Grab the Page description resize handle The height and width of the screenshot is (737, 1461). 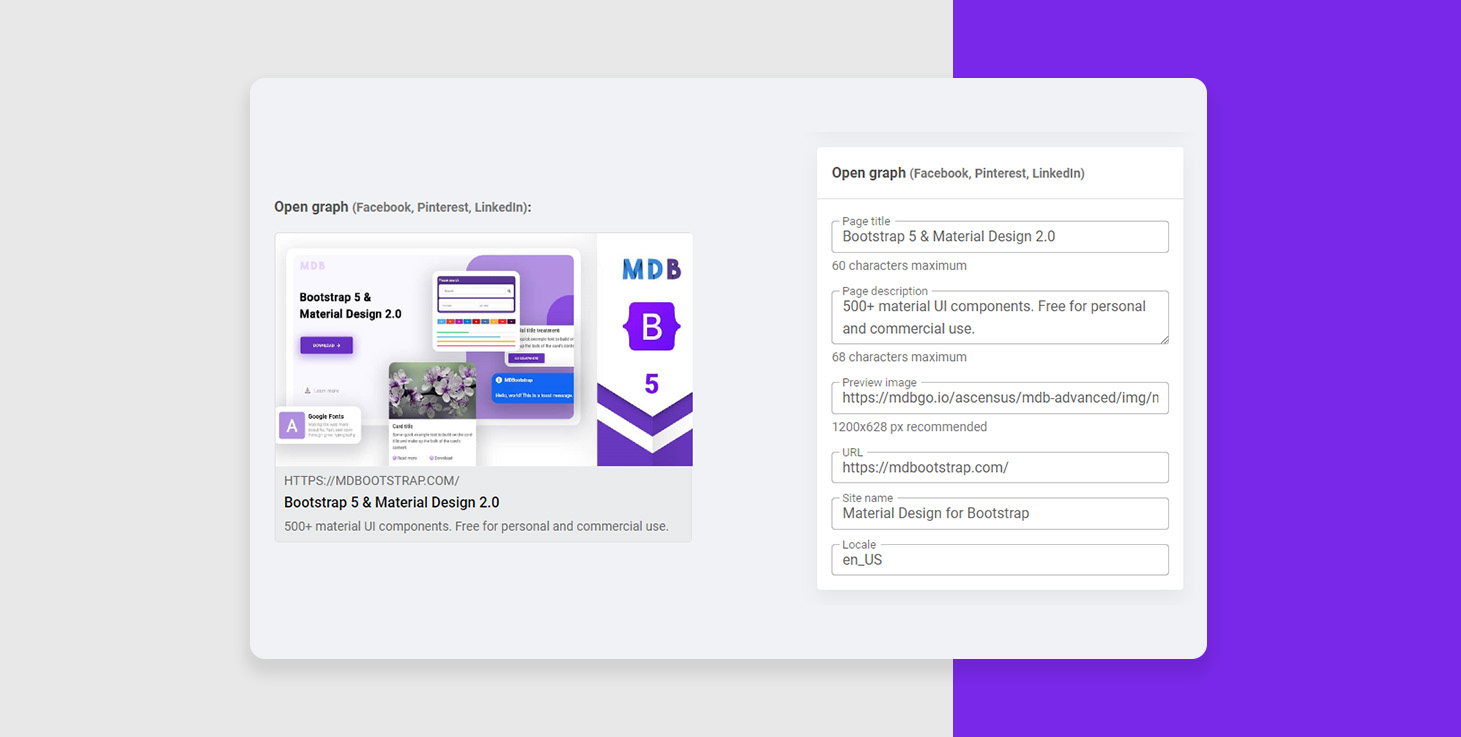[1163, 339]
